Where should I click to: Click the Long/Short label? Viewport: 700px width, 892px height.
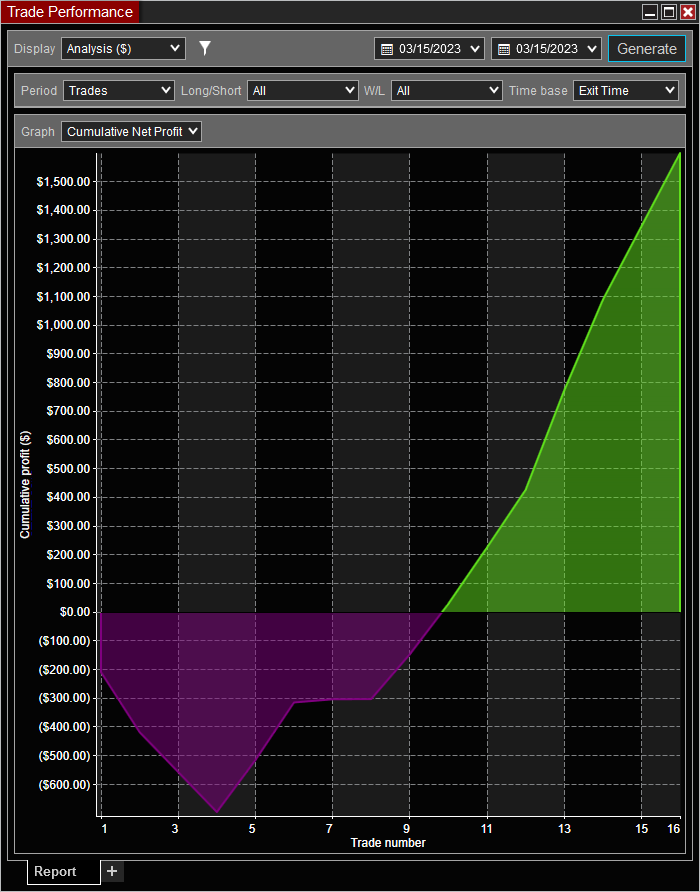click(211, 90)
